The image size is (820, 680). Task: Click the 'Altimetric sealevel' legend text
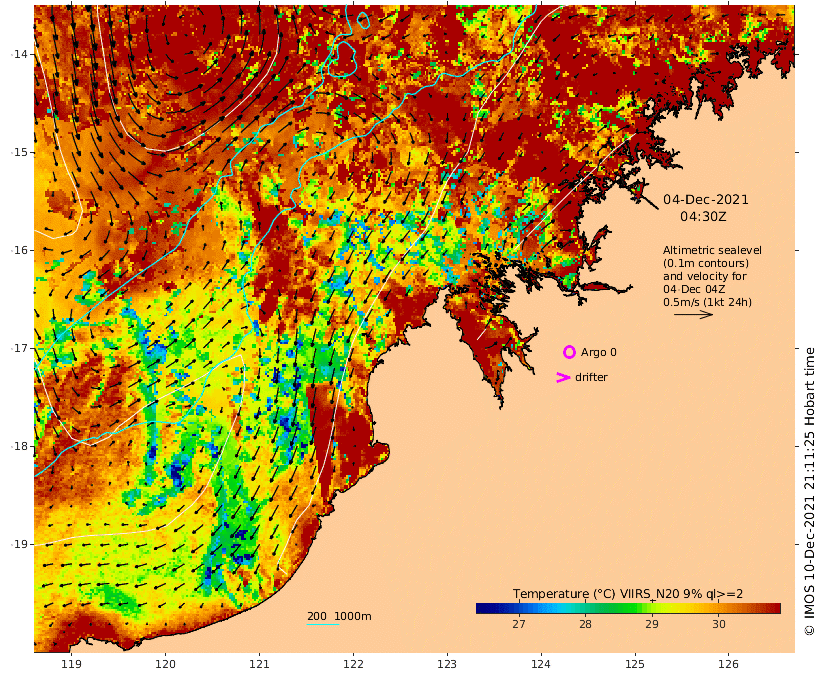click(712, 251)
